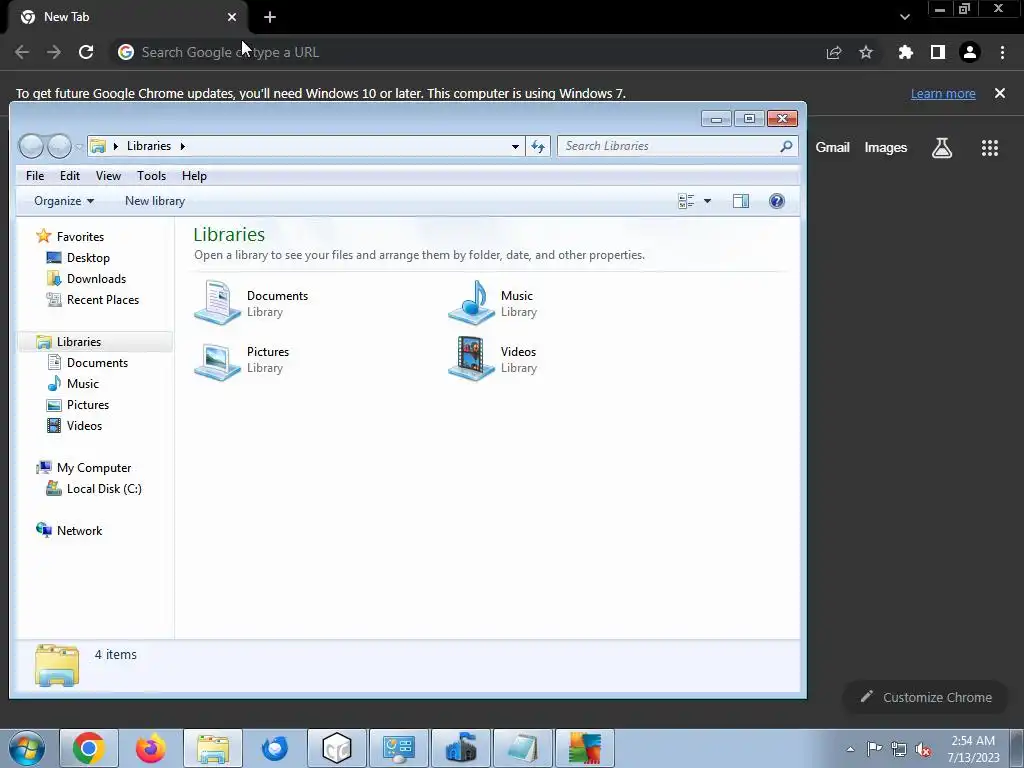Click the magnifier icon in Search Libraries
The width and height of the screenshot is (1024, 768).
click(786, 146)
